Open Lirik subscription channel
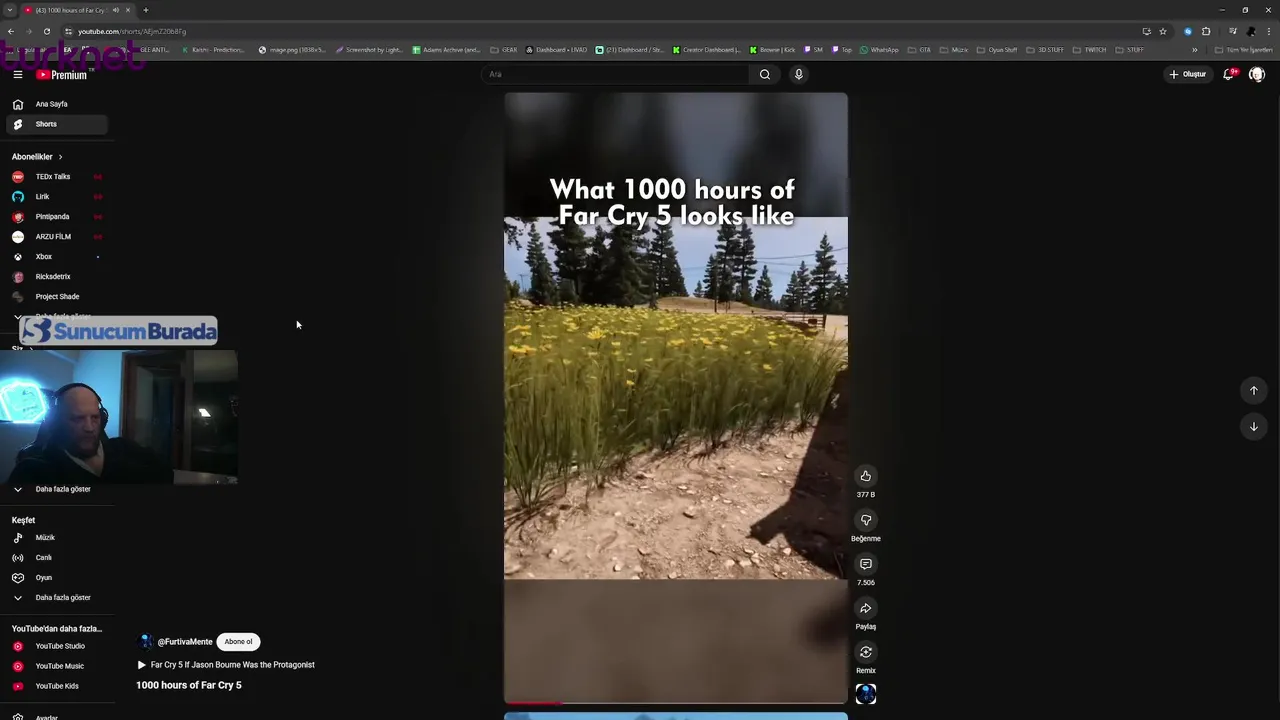The image size is (1280, 720). 55,197
